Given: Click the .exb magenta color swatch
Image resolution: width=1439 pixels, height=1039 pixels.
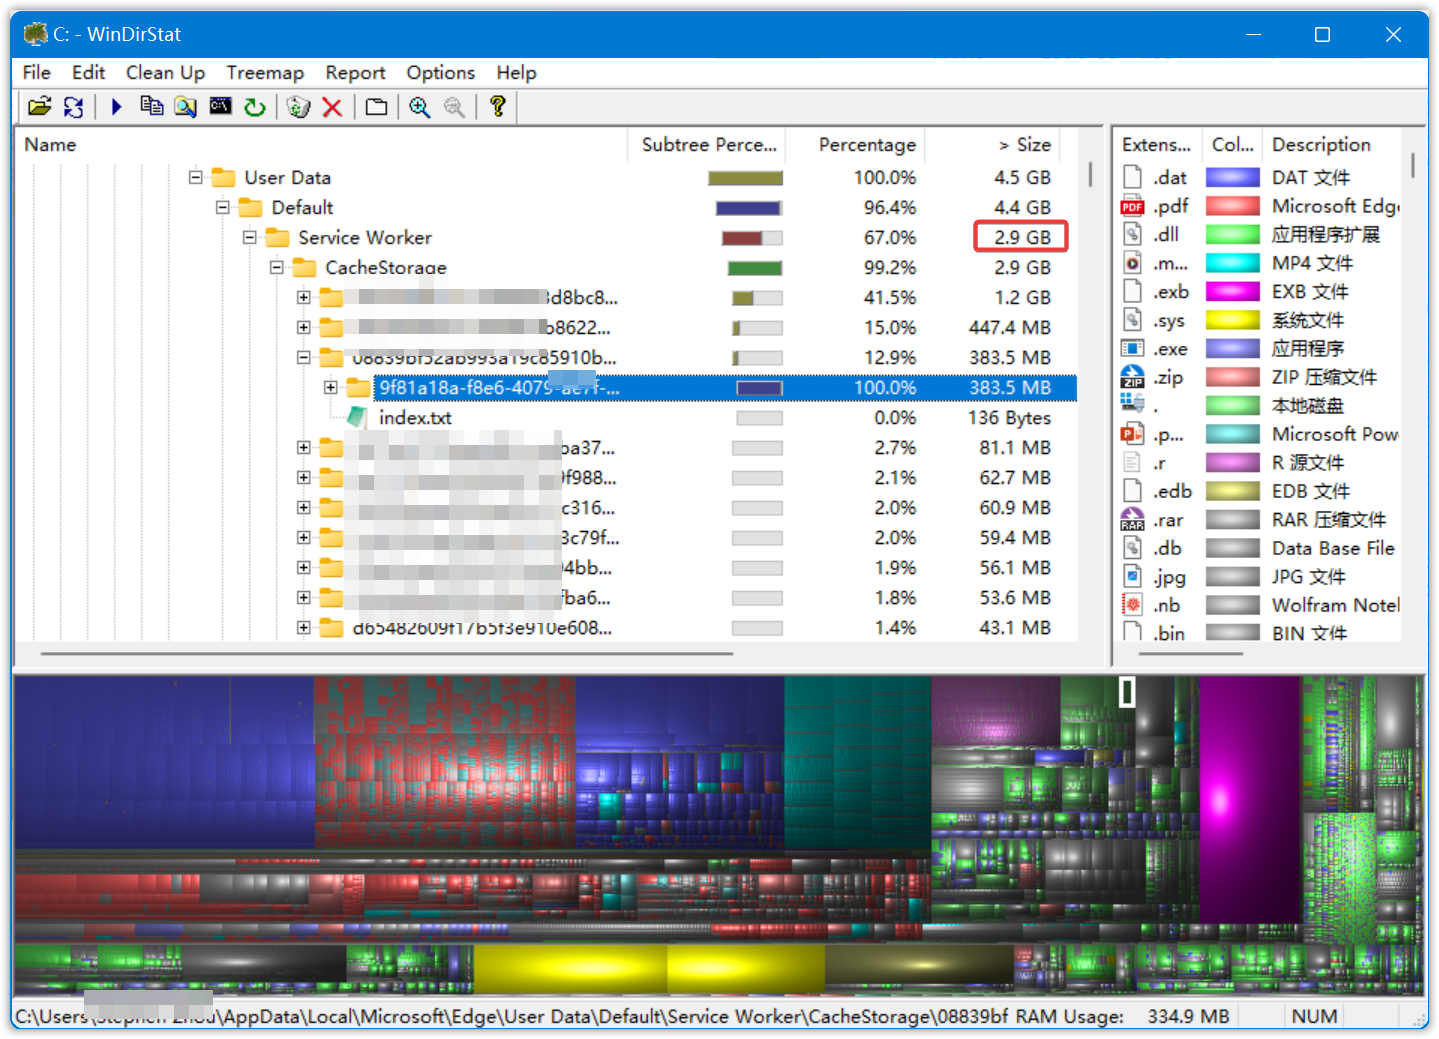Looking at the screenshot, I should coord(1233,291).
